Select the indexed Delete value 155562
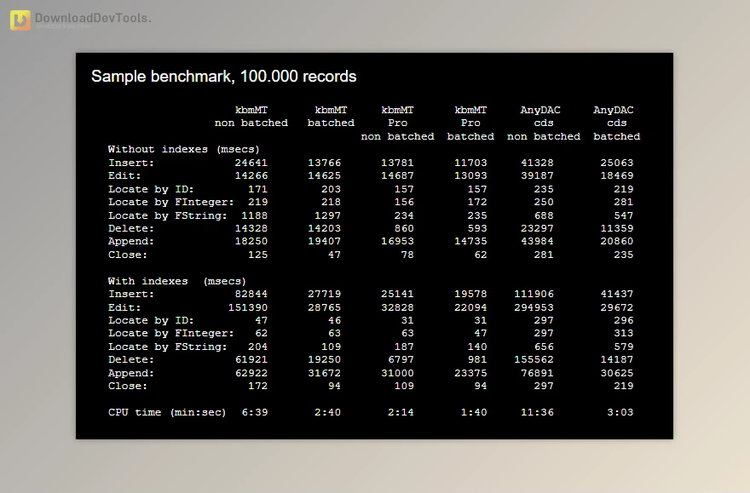 [534, 360]
